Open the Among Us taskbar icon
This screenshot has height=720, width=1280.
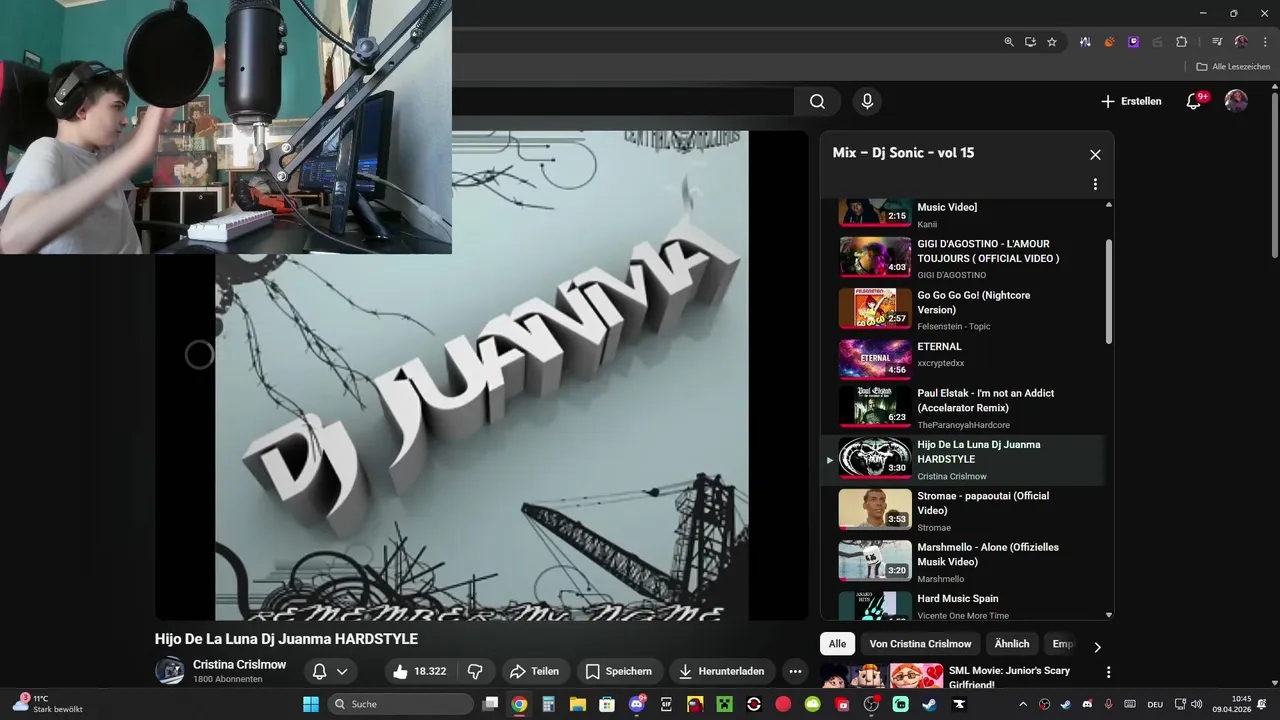pyautogui.click(x=695, y=704)
